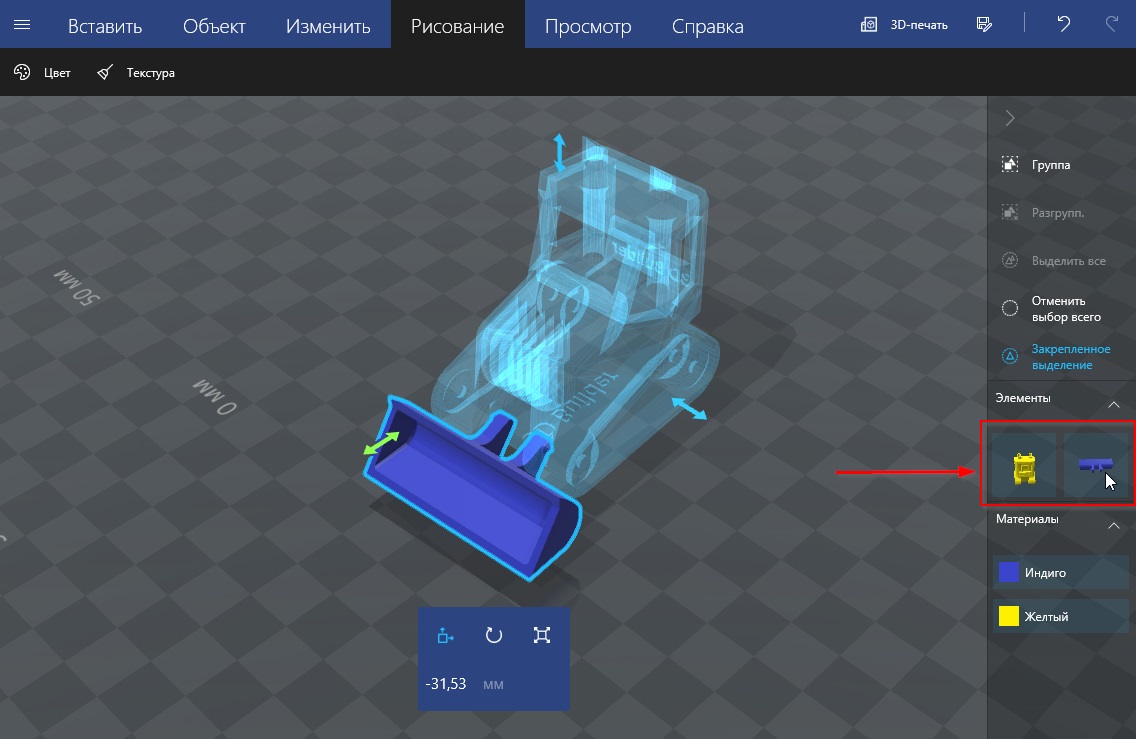This screenshot has width=1136, height=739.
Task: Collapse the Материалы section
Action: [x=1113, y=525]
